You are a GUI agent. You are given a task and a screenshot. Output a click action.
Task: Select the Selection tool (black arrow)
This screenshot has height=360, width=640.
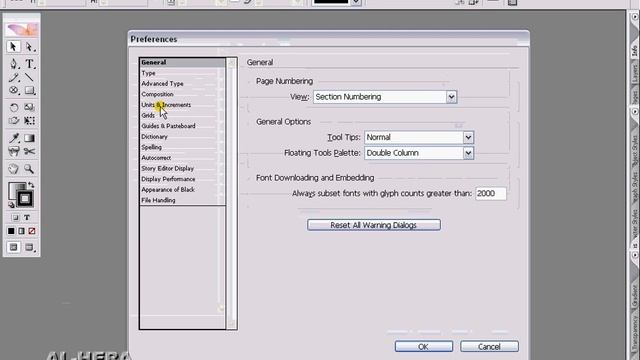13,47
